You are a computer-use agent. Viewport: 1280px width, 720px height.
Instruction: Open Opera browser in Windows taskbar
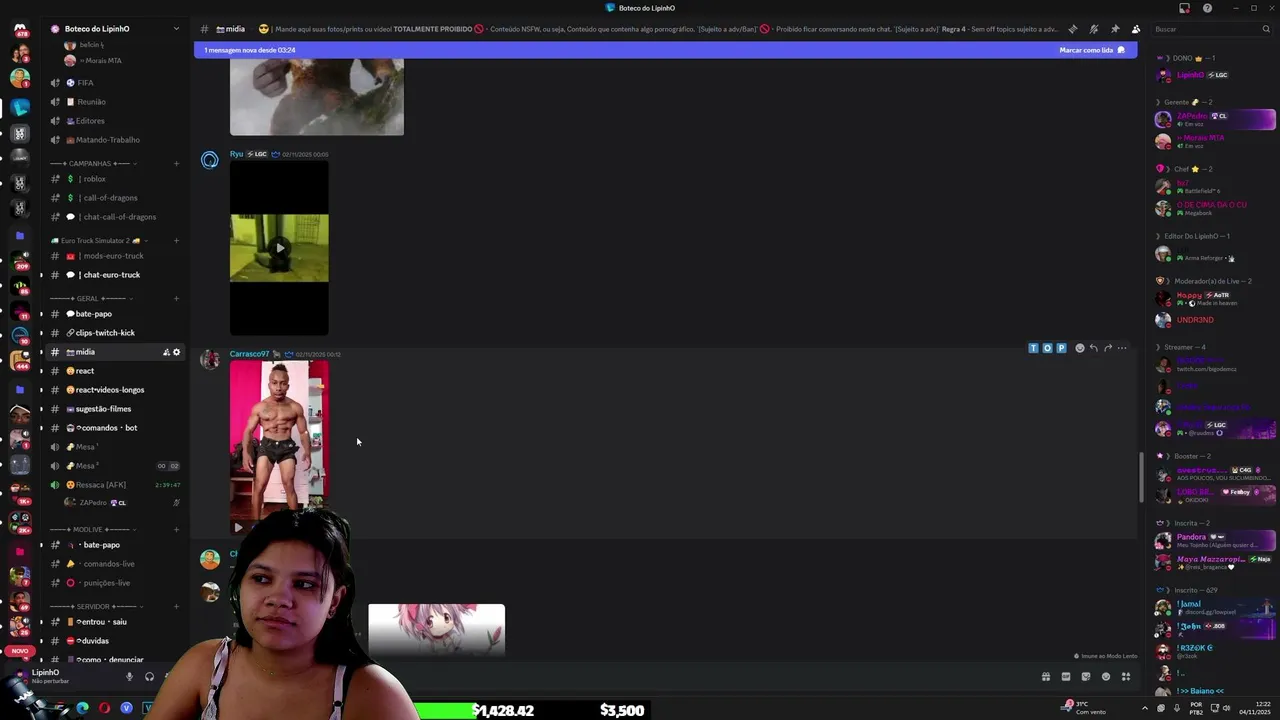click(x=104, y=708)
